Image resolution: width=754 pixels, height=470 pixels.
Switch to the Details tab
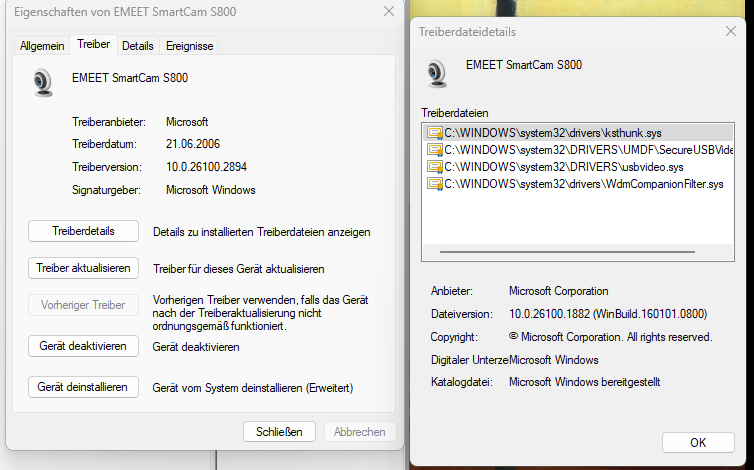coord(138,46)
